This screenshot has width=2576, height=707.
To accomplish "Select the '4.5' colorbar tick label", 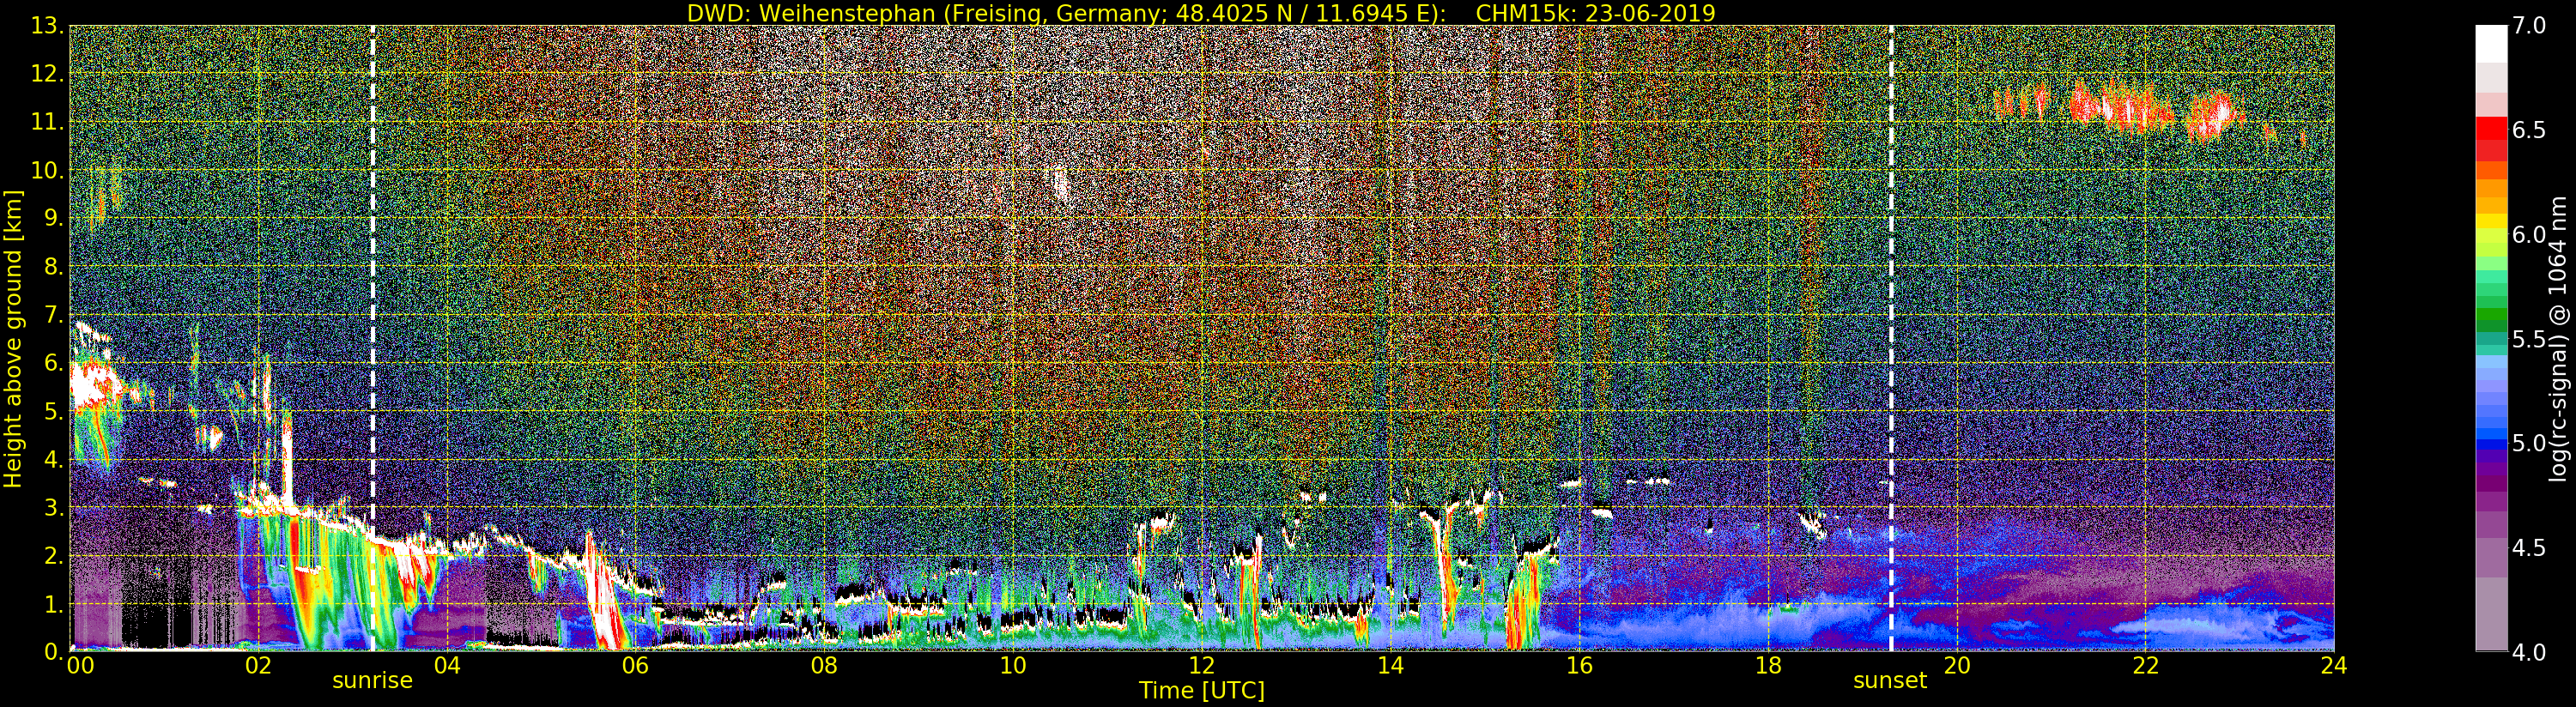I will pyautogui.click(x=2529, y=547).
